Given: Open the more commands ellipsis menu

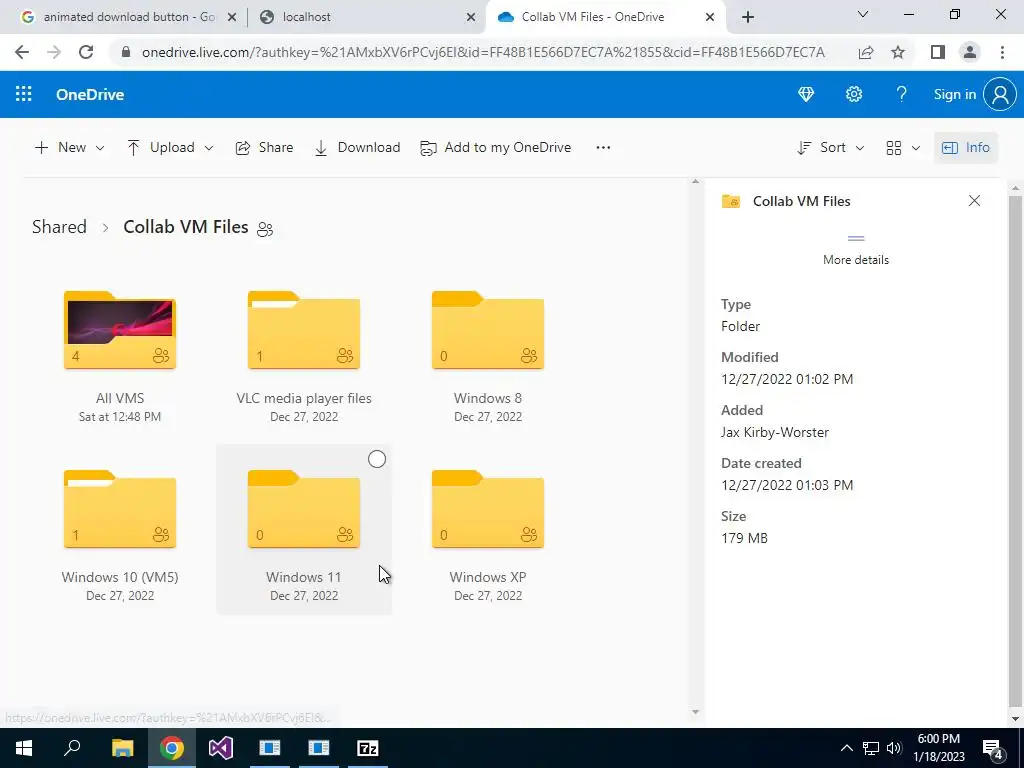Looking at the screenshot, I should point(603,148).
